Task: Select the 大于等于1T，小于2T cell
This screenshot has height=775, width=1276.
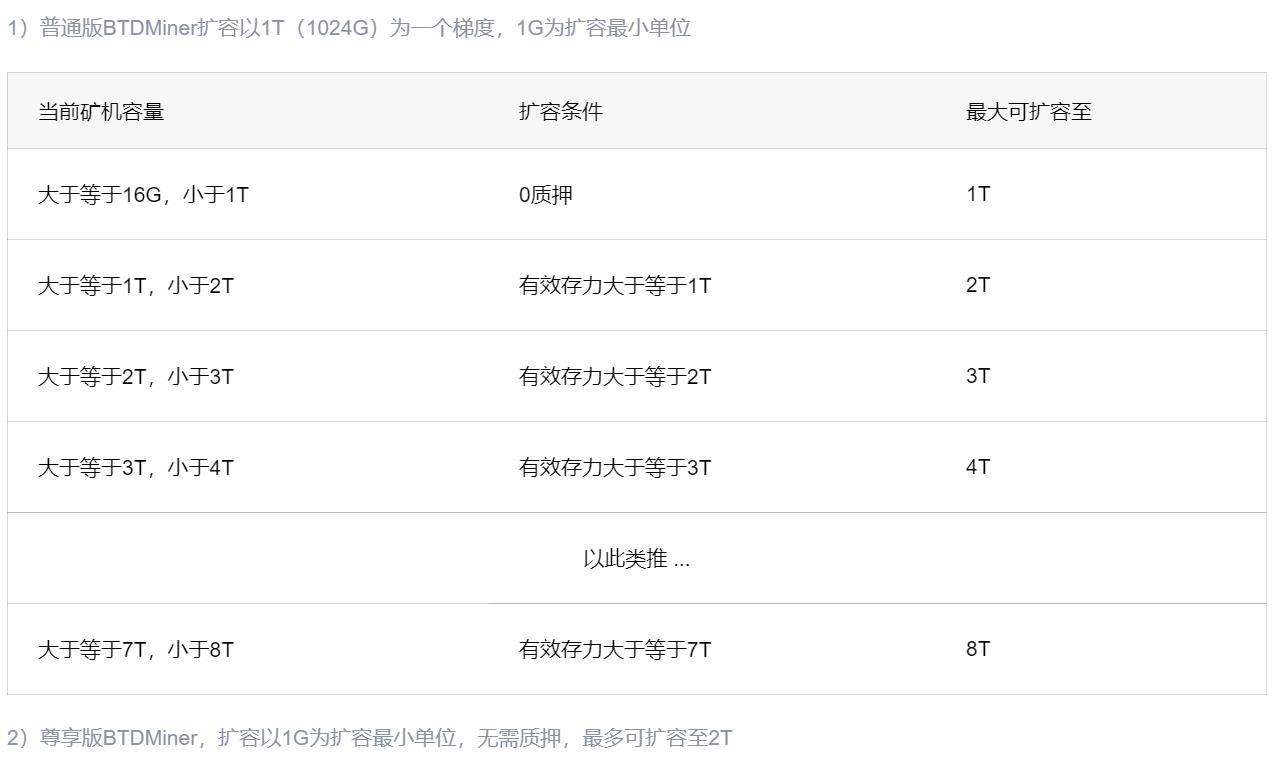Action: [136, 286]
